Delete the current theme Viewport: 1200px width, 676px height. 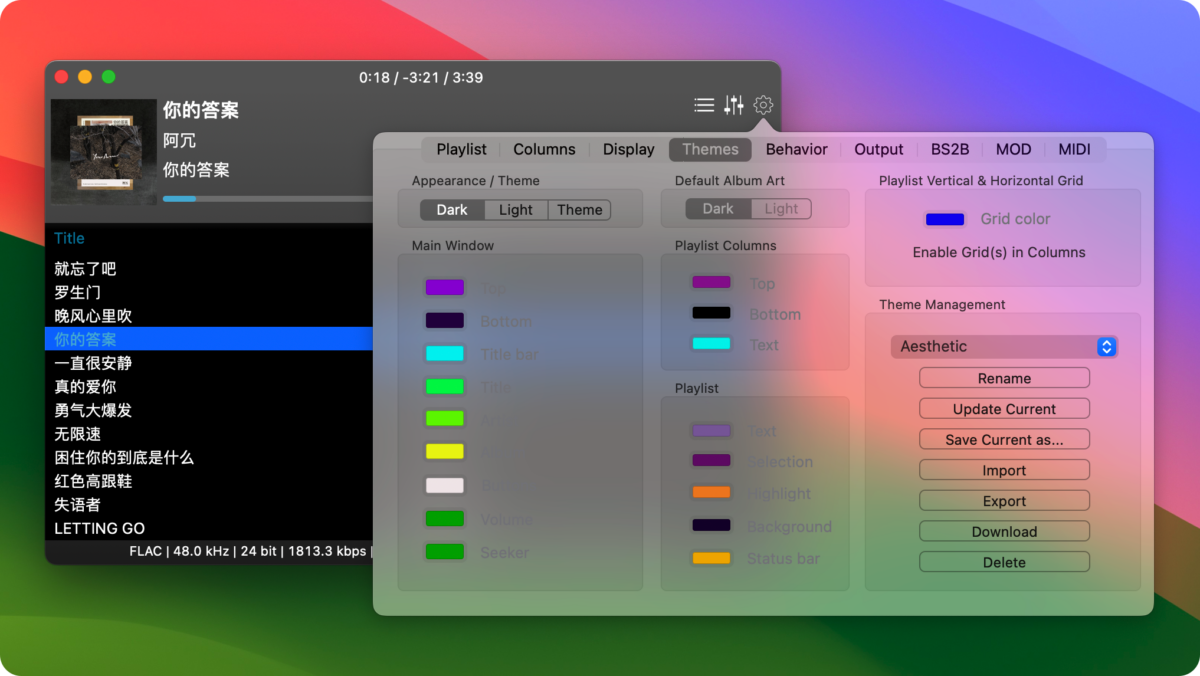point(1004,563)
